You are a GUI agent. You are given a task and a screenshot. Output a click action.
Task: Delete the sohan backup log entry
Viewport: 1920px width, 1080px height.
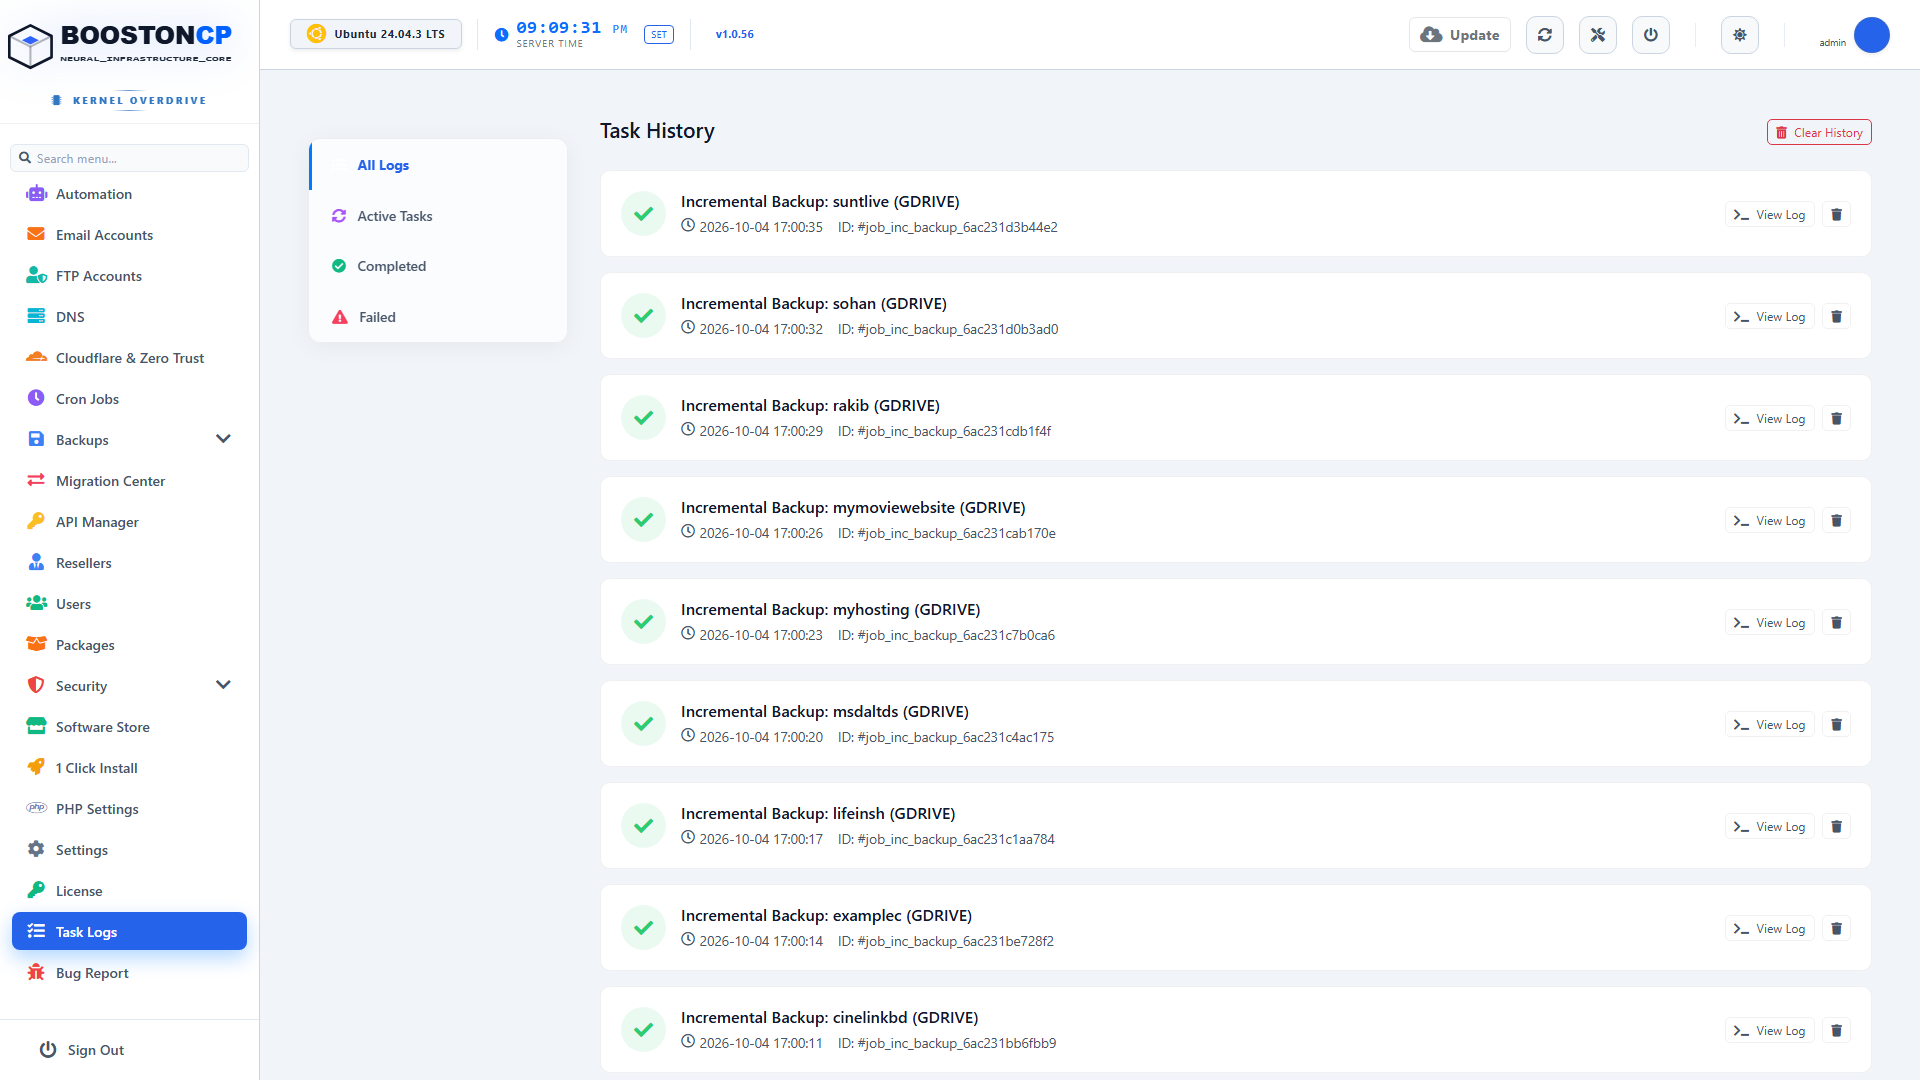pos(1836,317)
